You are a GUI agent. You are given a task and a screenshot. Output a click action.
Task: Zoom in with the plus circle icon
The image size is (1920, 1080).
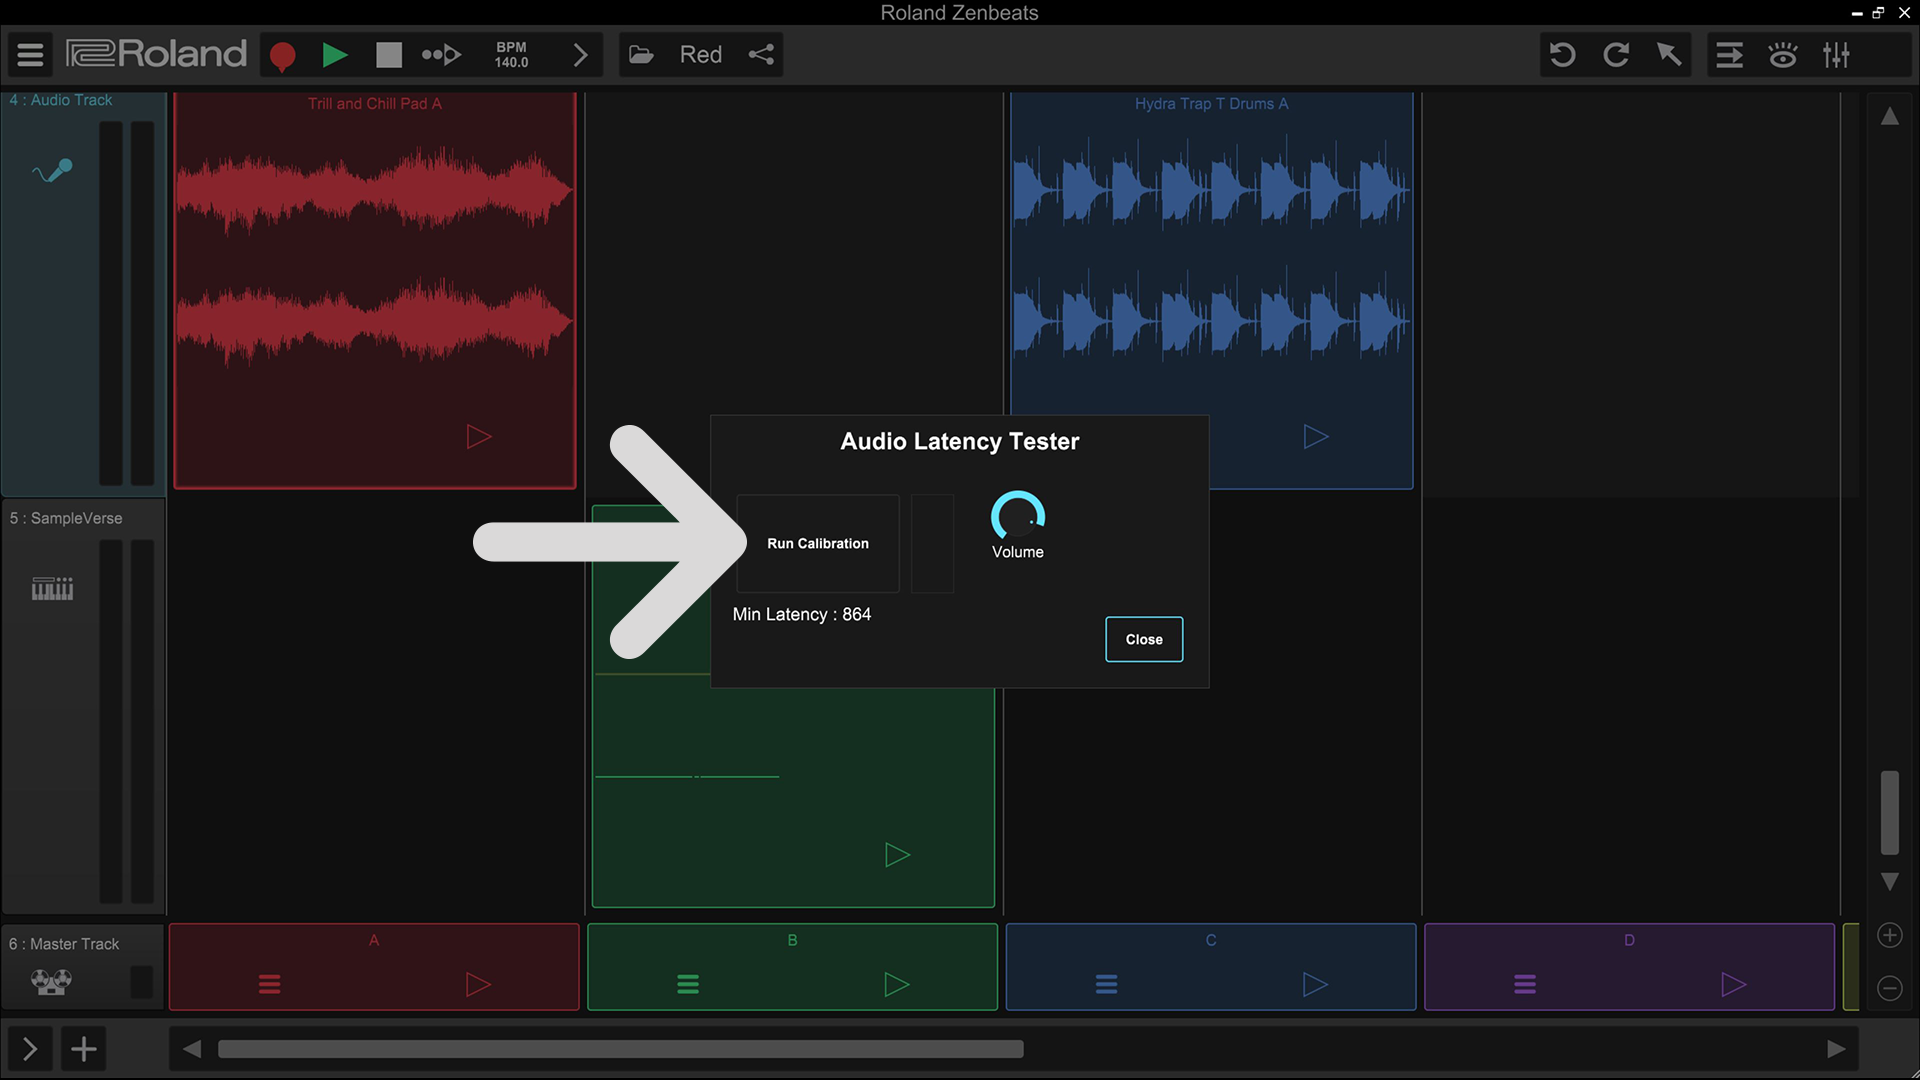click(x=1889, y=935)
